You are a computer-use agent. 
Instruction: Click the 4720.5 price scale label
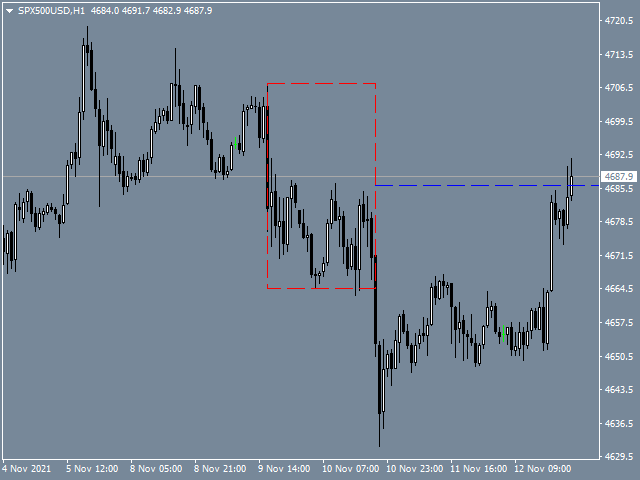click(619, 20)
